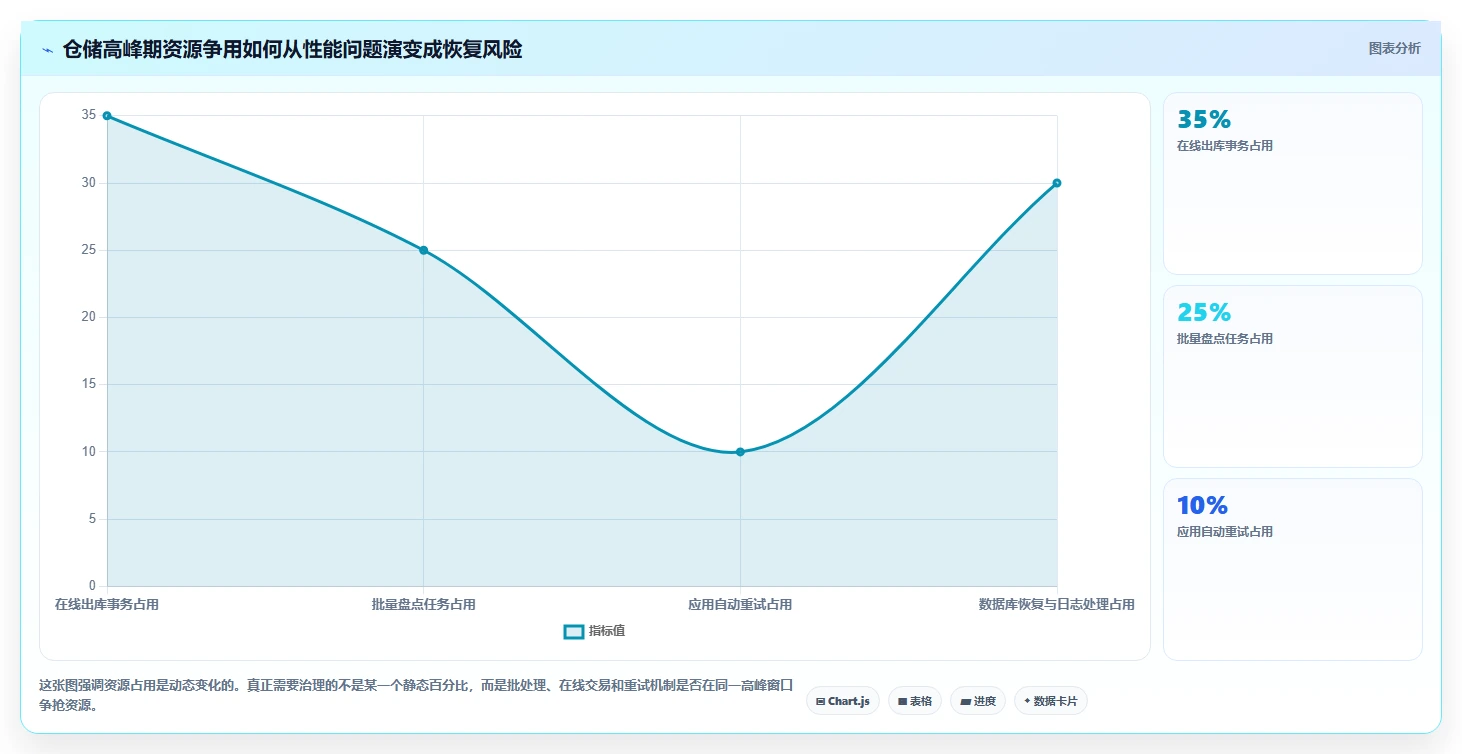The height and width of the screenshot is (754, 1462).
Task: Click the 数据卡片 tag
Action: click(x=1050, y=701)
